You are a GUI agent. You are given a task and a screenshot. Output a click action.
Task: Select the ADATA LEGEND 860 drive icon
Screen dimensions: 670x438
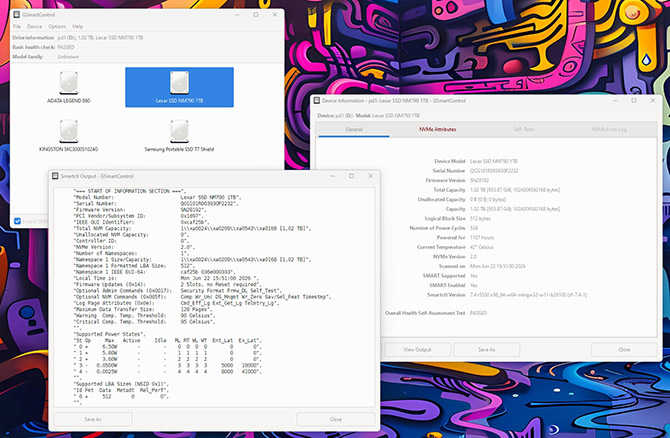(68, 87)
